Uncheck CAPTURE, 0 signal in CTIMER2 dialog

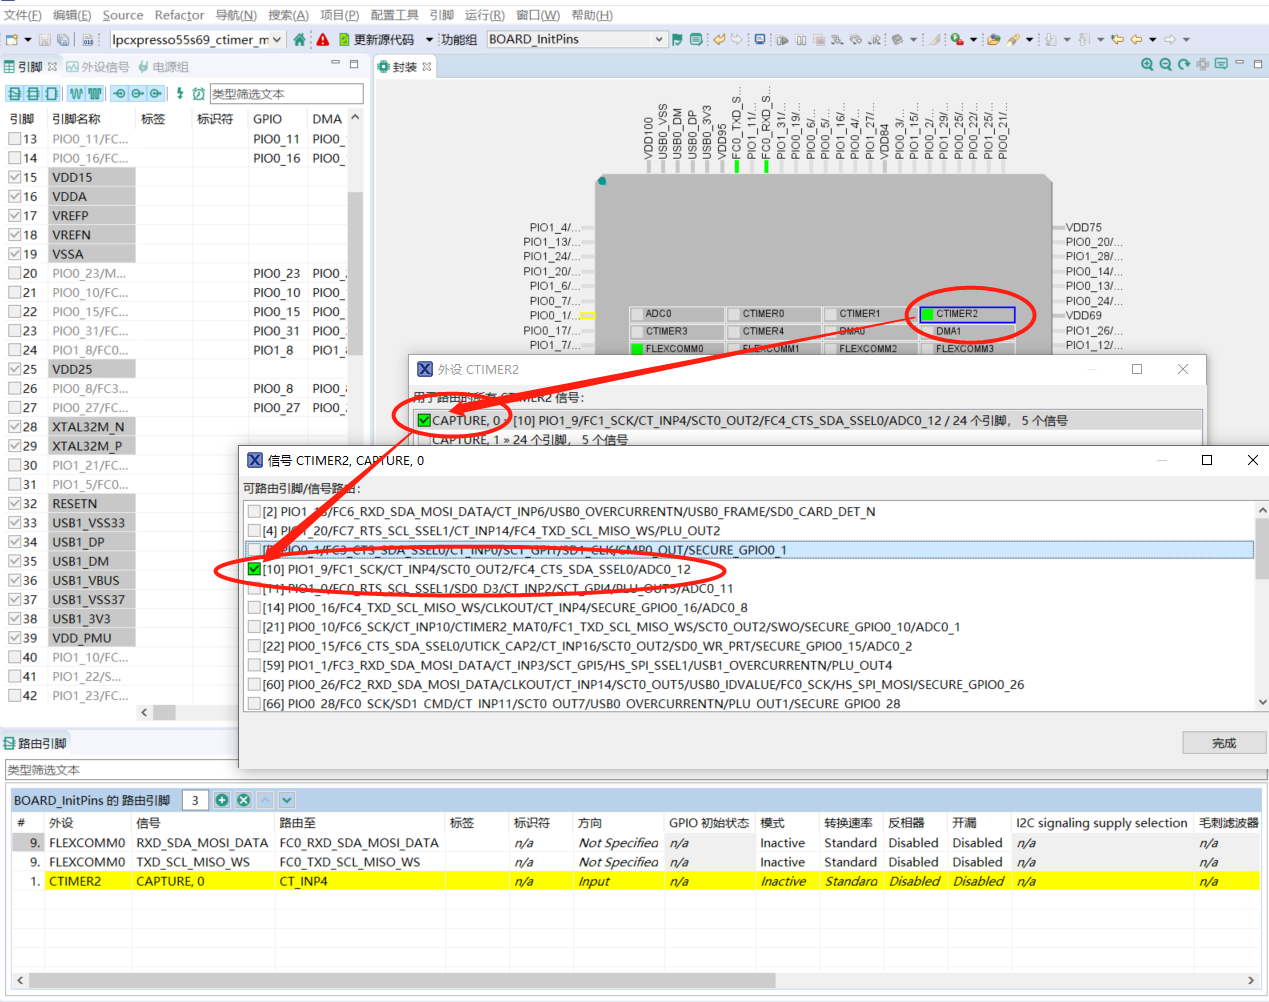[424, 421]
